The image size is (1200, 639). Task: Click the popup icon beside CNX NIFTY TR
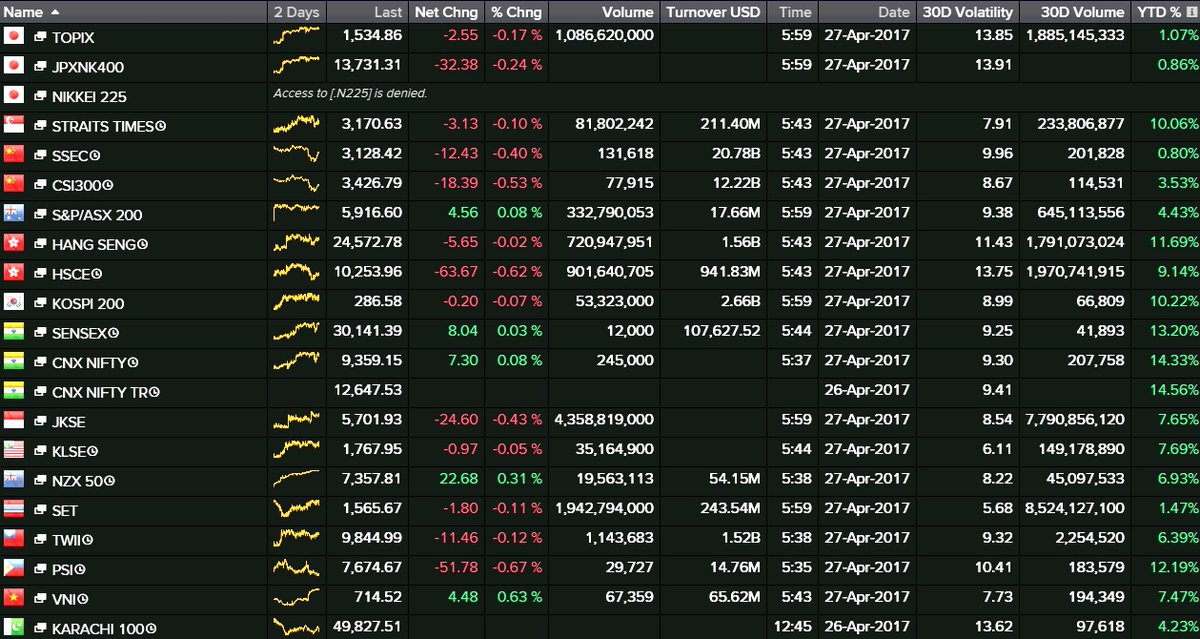[40, 392]
